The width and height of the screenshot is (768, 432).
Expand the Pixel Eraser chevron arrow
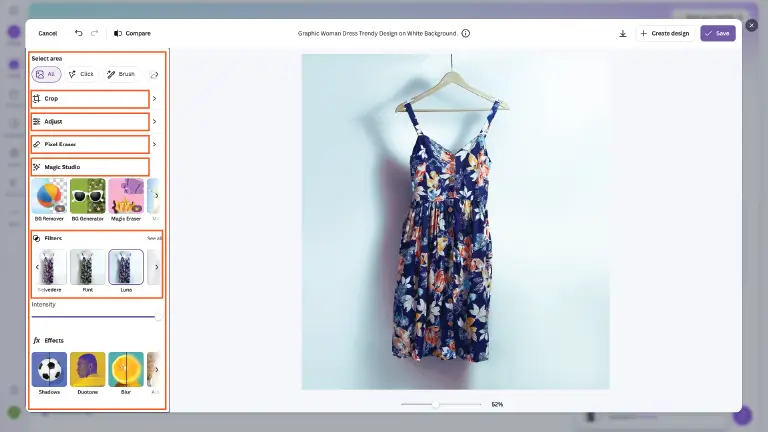[154, 144]
